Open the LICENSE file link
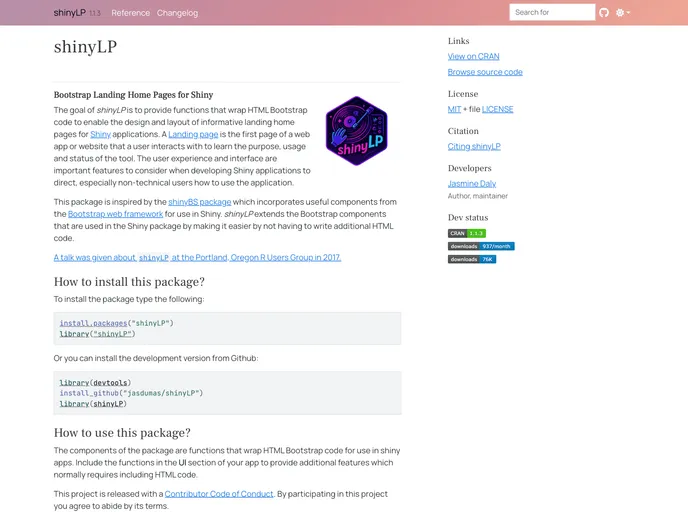The height and width of the screenshot is (512, 688). [497, 109]
